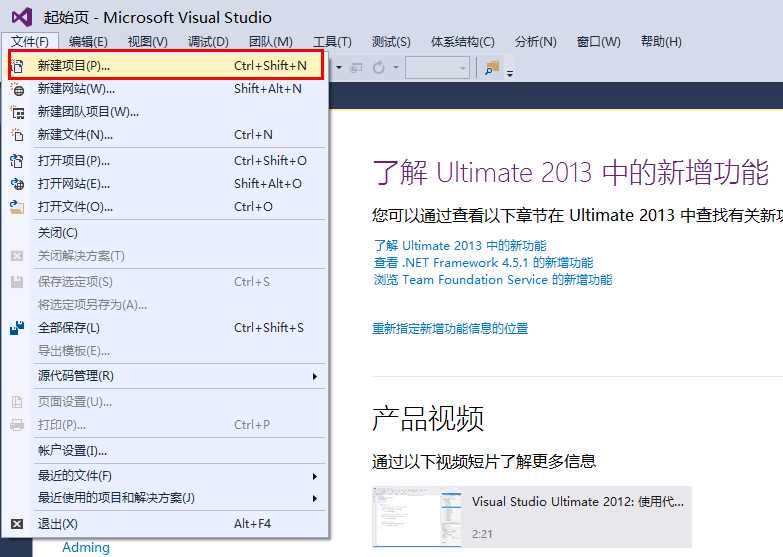Viewport: 783px width, 557px height.
Task: Select 全部保存(L) menu entry
Action: [166, 328]
